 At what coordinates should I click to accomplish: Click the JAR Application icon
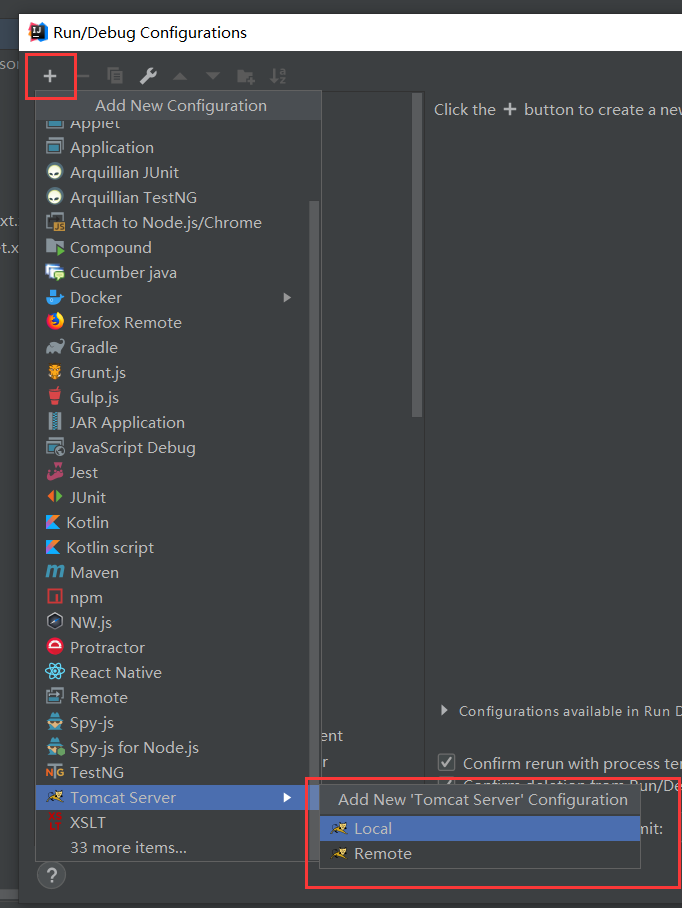pyautogui.click(x=54, y=422)
